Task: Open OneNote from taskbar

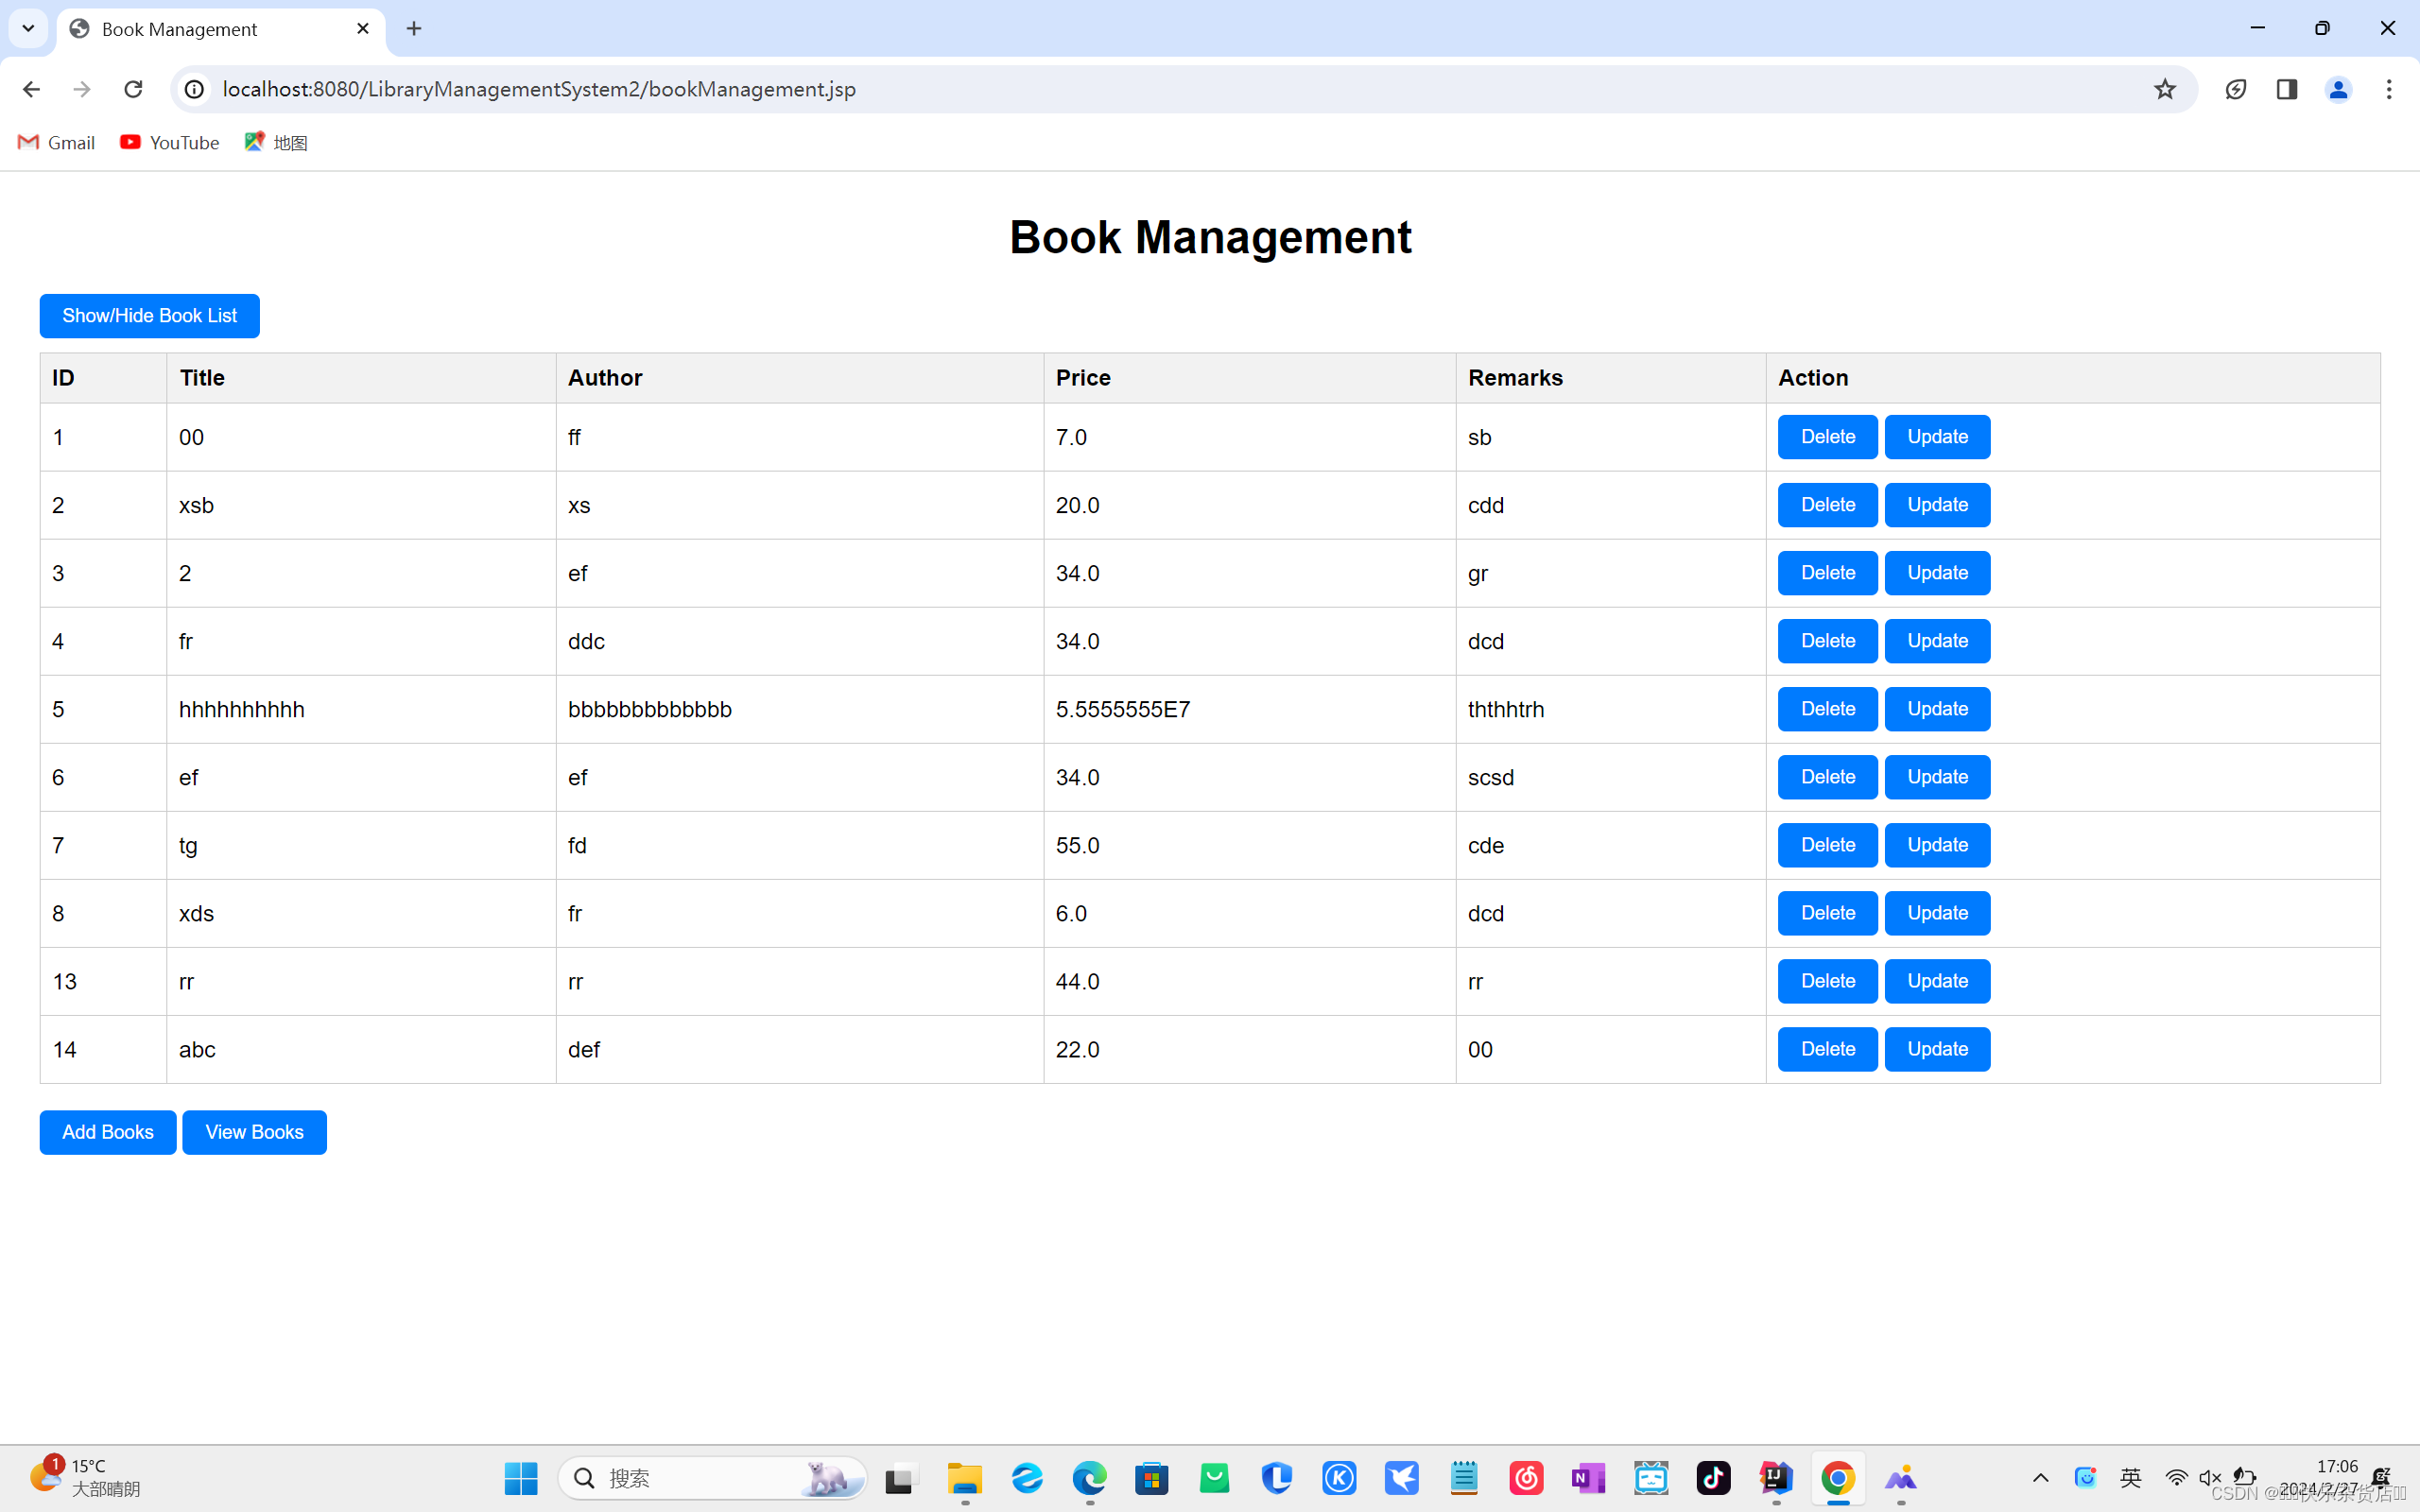Action: [x=1589, y=1478]
